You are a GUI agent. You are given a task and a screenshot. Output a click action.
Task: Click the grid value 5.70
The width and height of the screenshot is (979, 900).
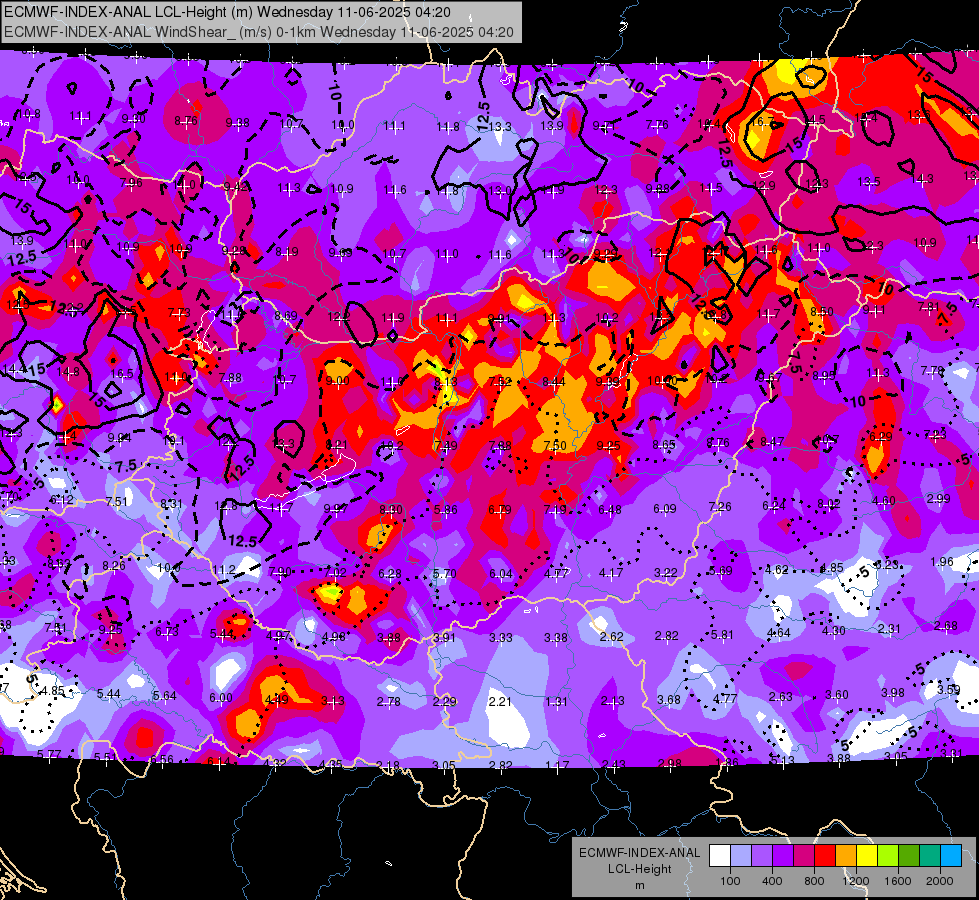coord(445,573)
